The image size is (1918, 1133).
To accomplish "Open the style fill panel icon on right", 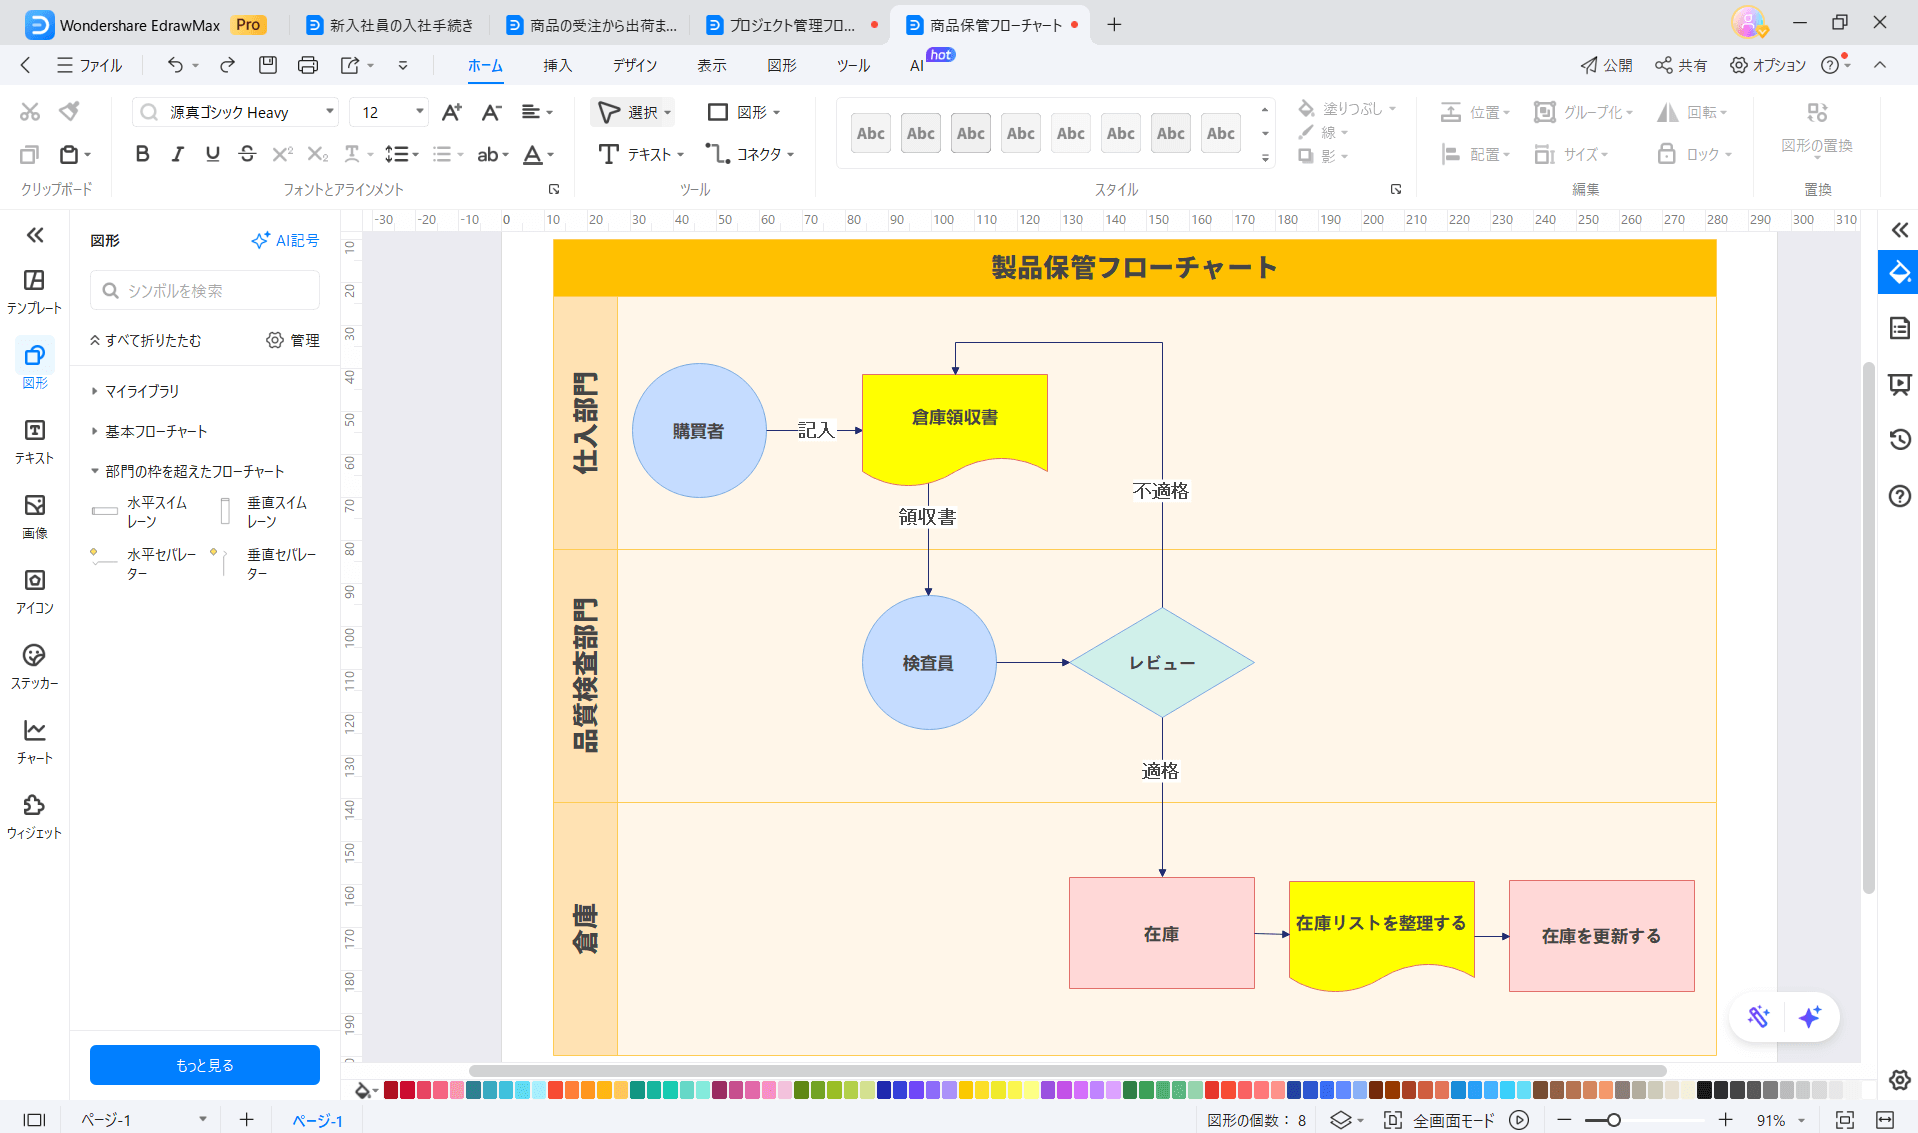I will (1899, 273).
